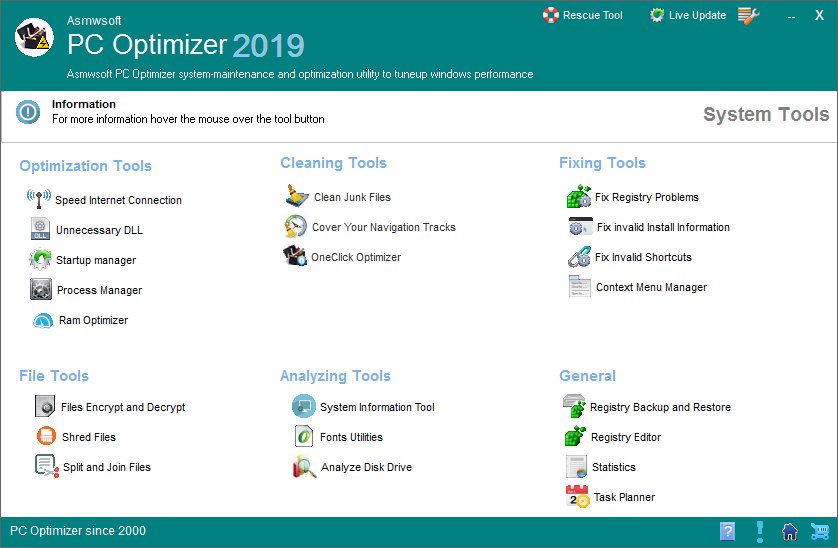Minimize the PC Optimizer window
838x548 pixels.
pyautogui.click(x=791, y=17)
